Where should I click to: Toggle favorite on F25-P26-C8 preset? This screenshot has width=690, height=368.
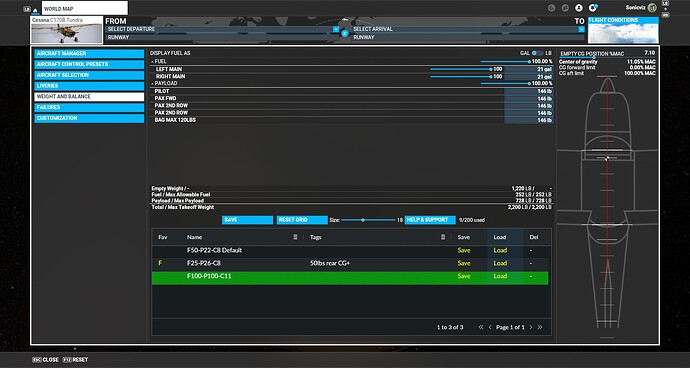pos(160,263)
